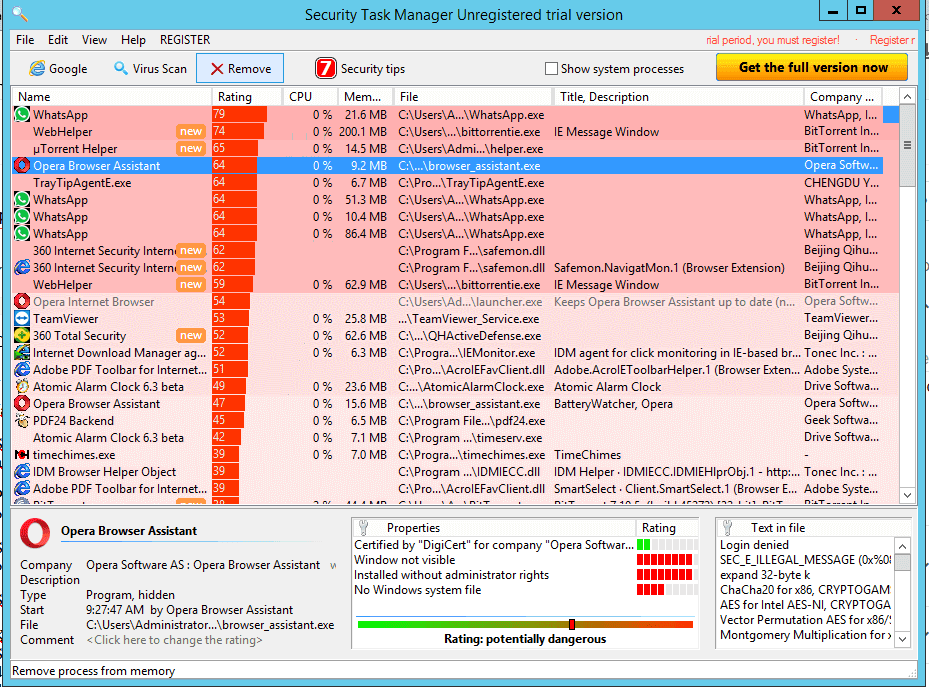Sort by the Title, Description column header

678,97
